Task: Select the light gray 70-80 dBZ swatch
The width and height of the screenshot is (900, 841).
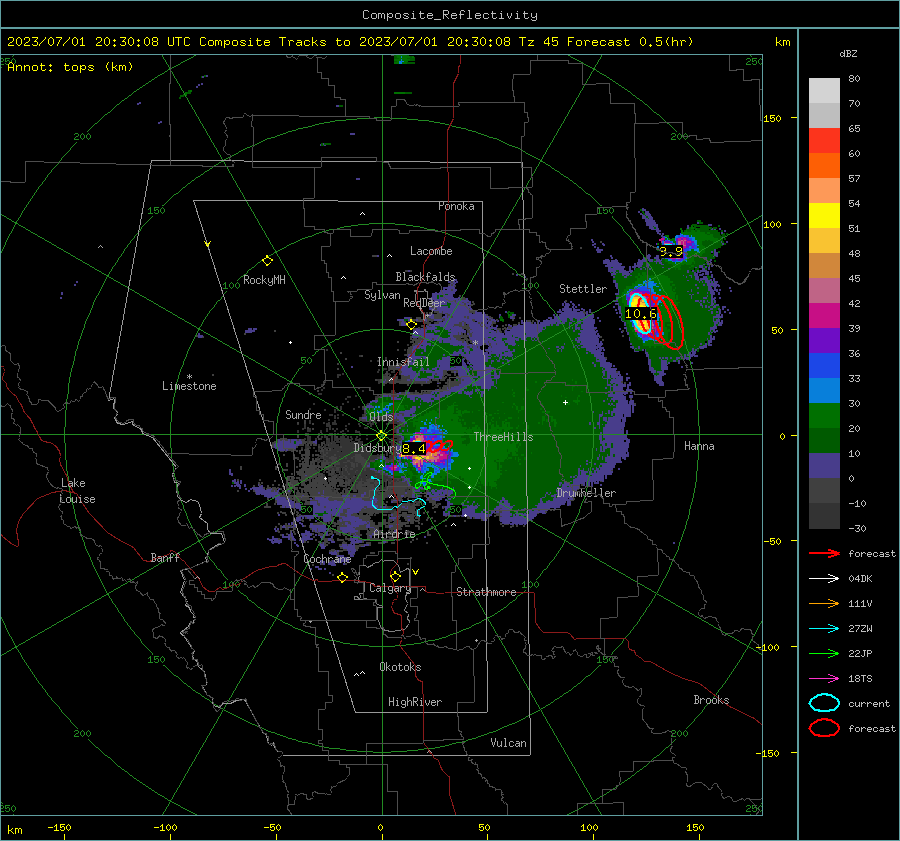Action: point(824,90)
